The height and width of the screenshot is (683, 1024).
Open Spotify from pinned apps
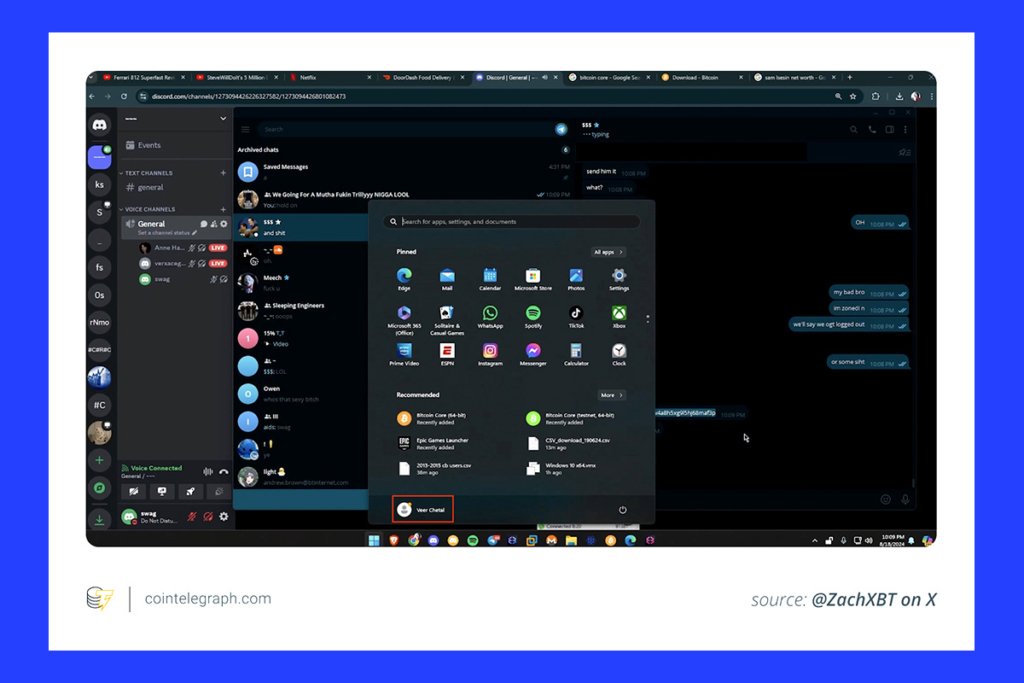[533, 316]
